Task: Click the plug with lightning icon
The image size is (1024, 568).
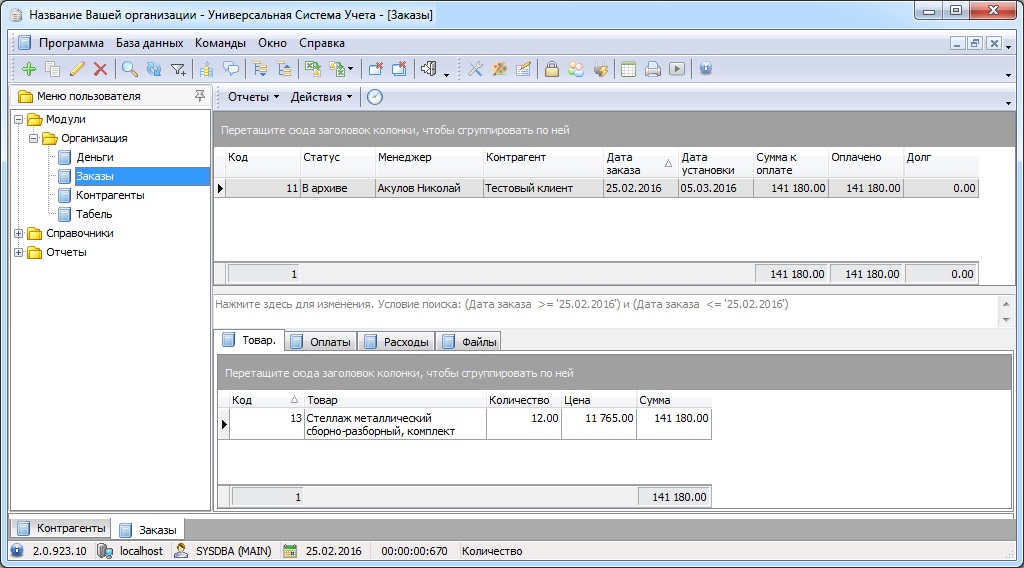Action: pos(601,69)
